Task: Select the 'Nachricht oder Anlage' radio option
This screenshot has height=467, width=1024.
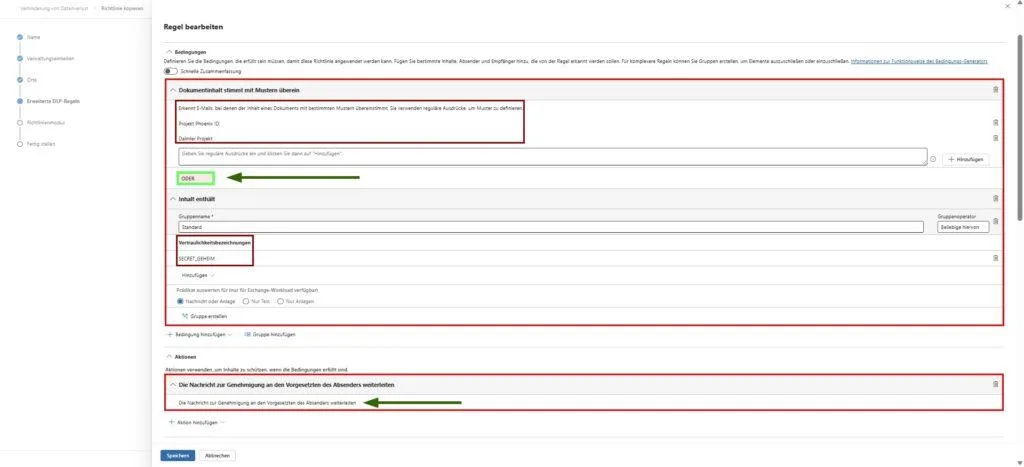Action: 181,300
